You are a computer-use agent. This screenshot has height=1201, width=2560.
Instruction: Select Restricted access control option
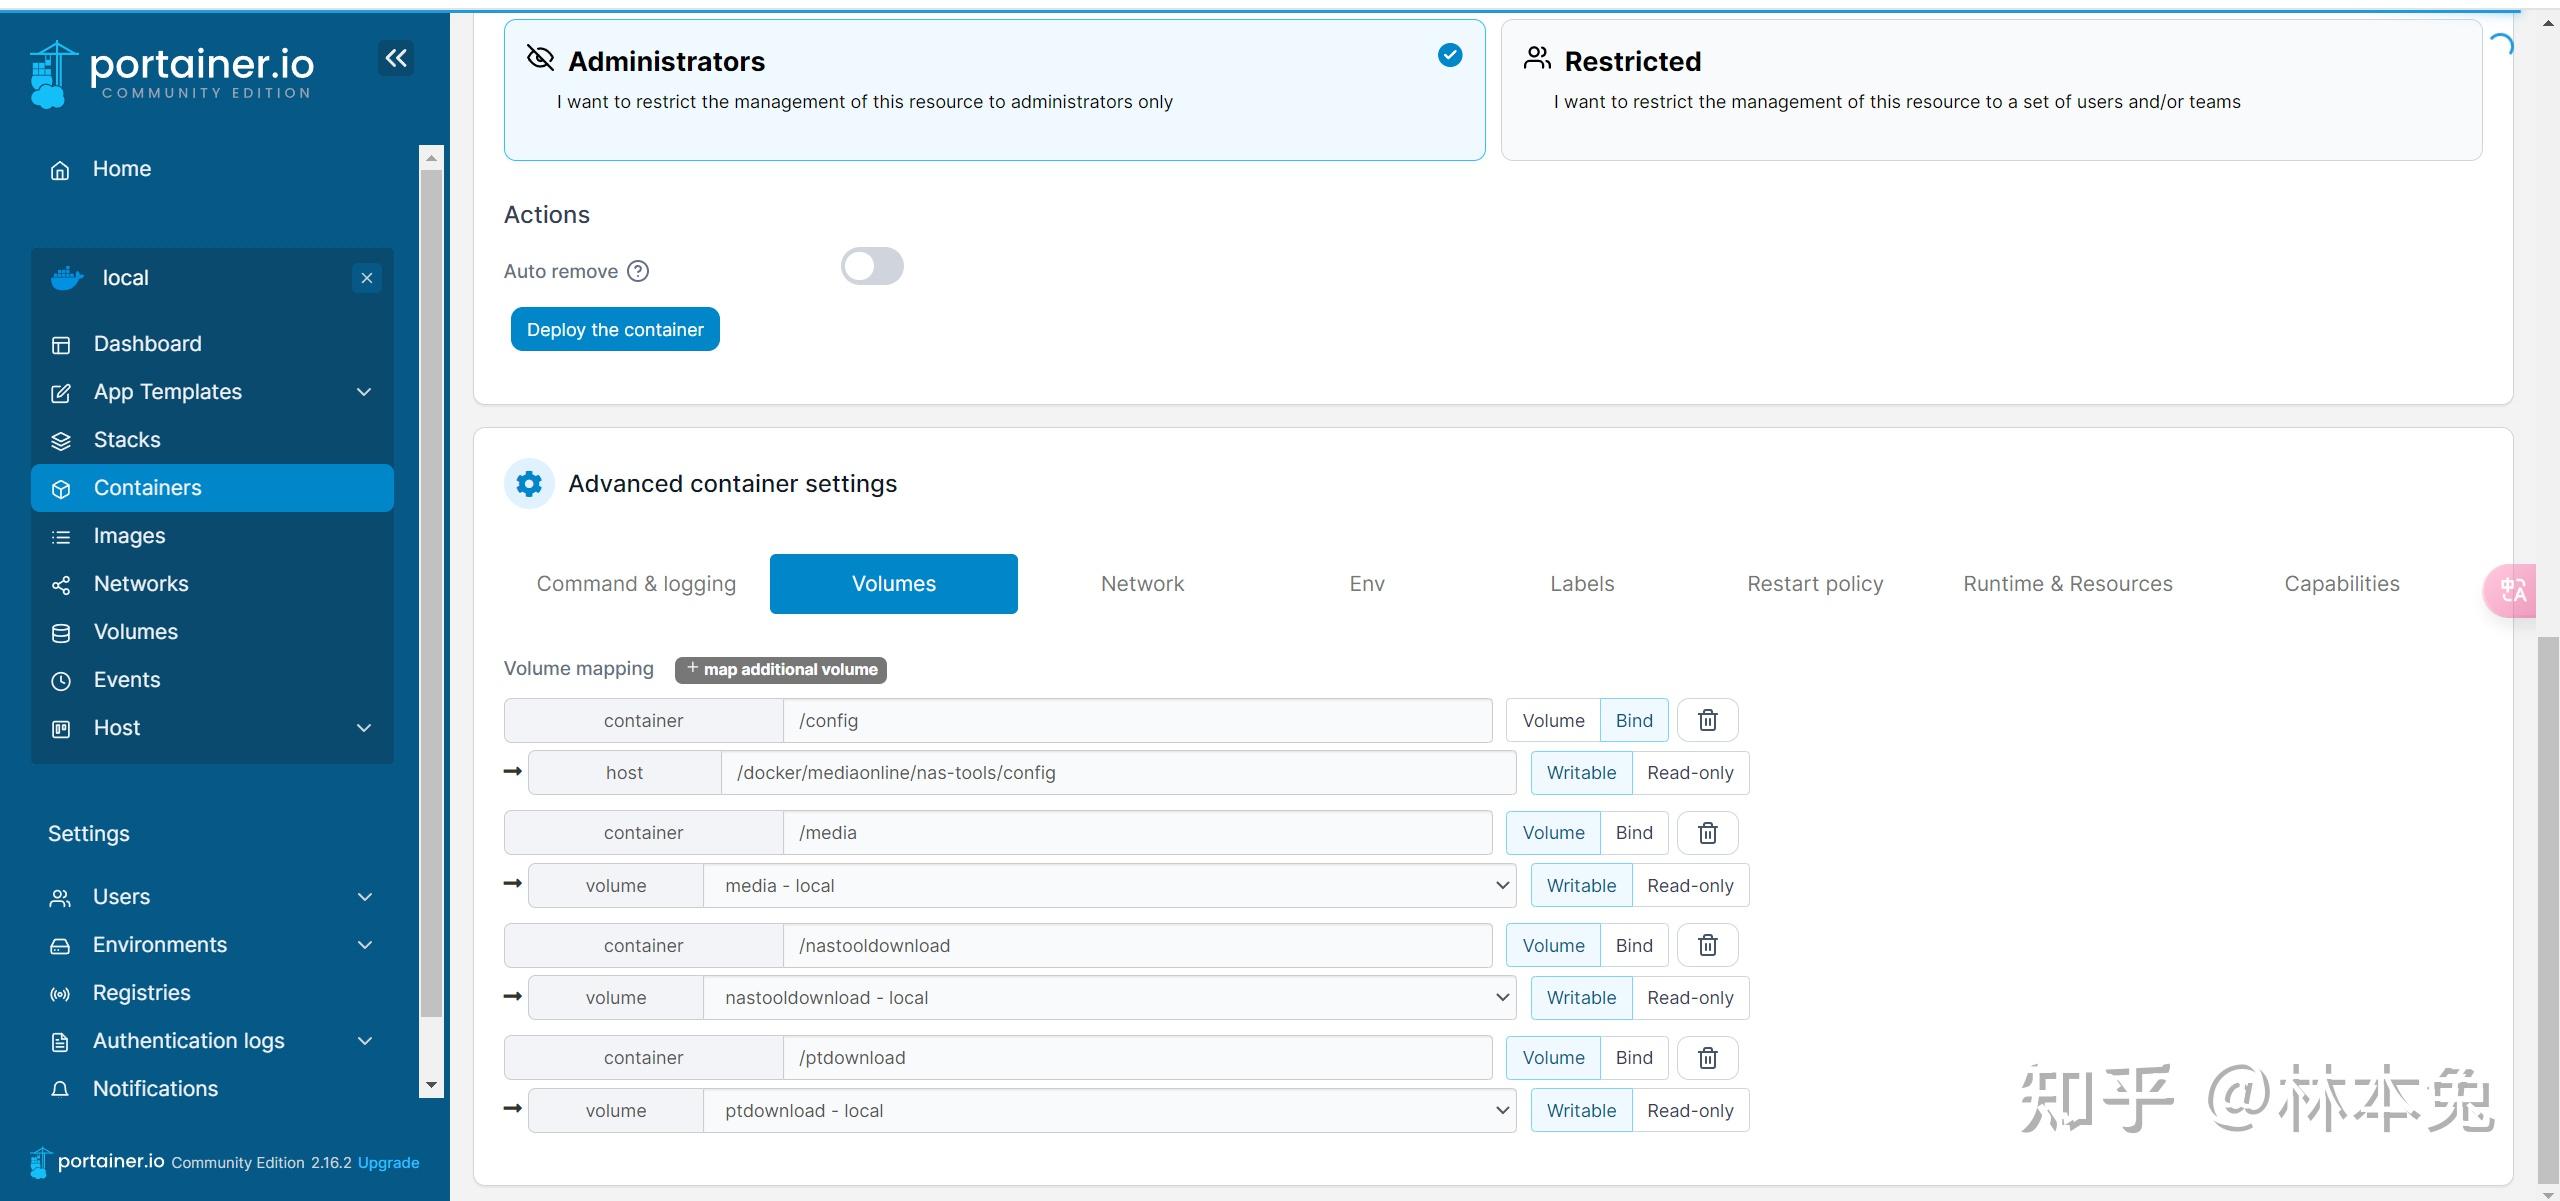[1990, 90]
